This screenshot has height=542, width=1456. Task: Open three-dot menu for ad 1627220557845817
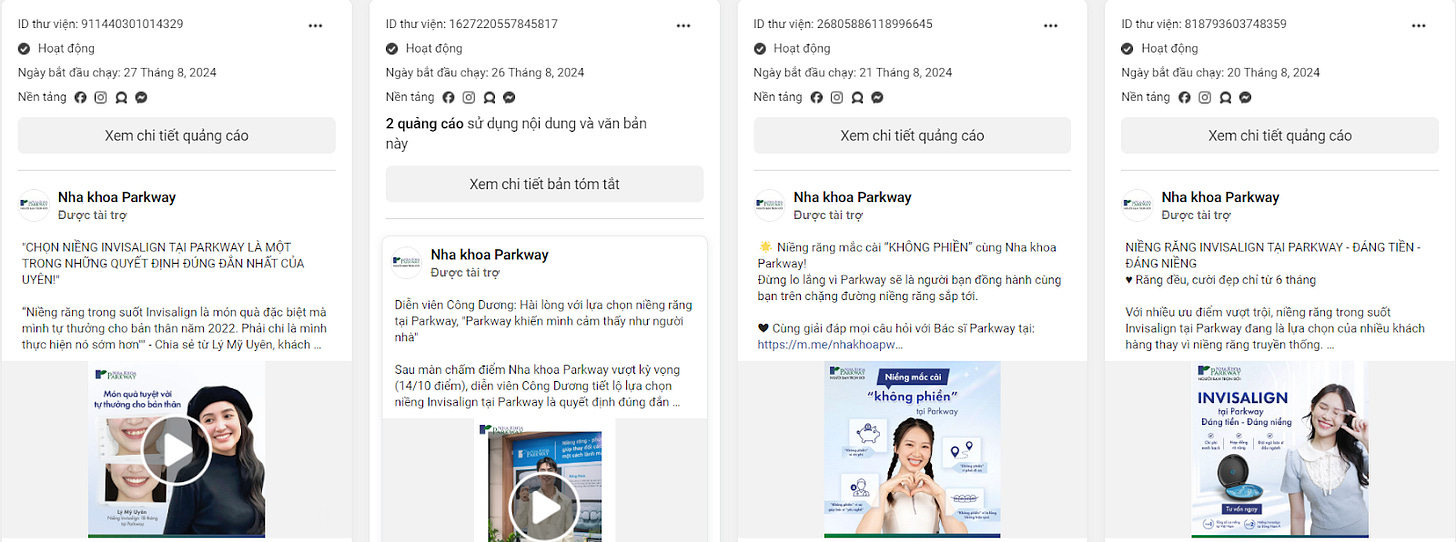click(683, 25)
